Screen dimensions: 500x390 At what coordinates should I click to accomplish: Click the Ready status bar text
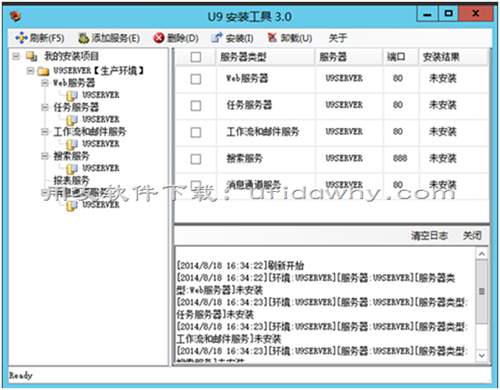(x=21, y=376)
